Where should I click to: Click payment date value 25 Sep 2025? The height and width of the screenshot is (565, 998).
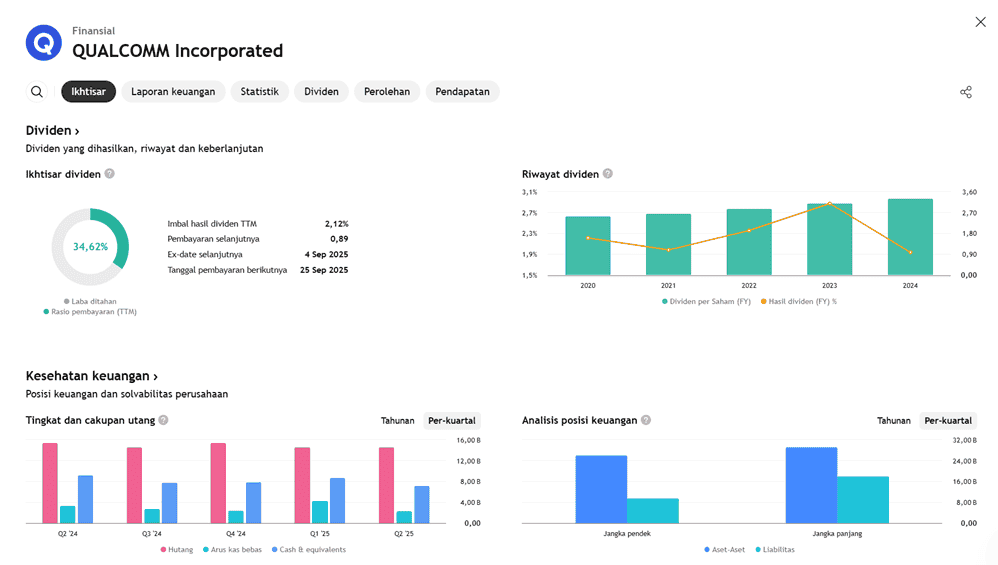324,270
